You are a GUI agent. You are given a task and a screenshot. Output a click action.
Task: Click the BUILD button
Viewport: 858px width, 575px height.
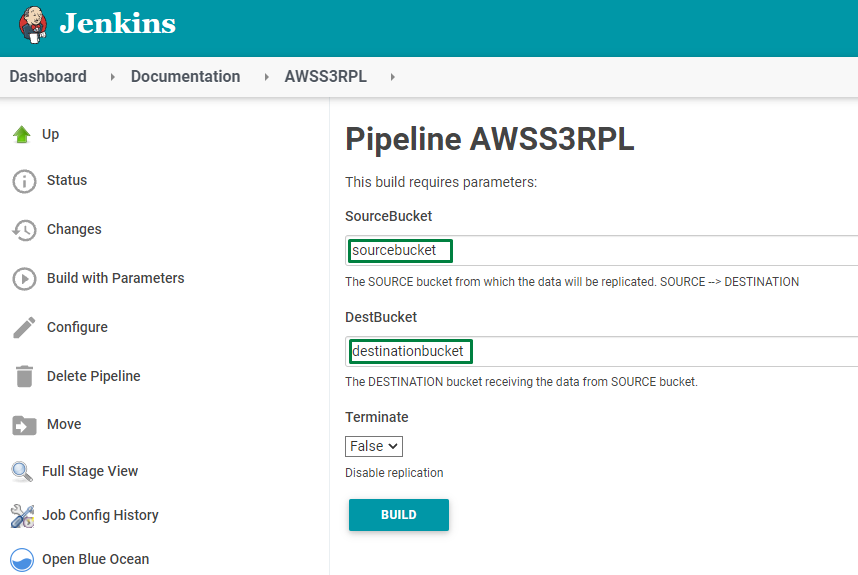coord(399,515)
